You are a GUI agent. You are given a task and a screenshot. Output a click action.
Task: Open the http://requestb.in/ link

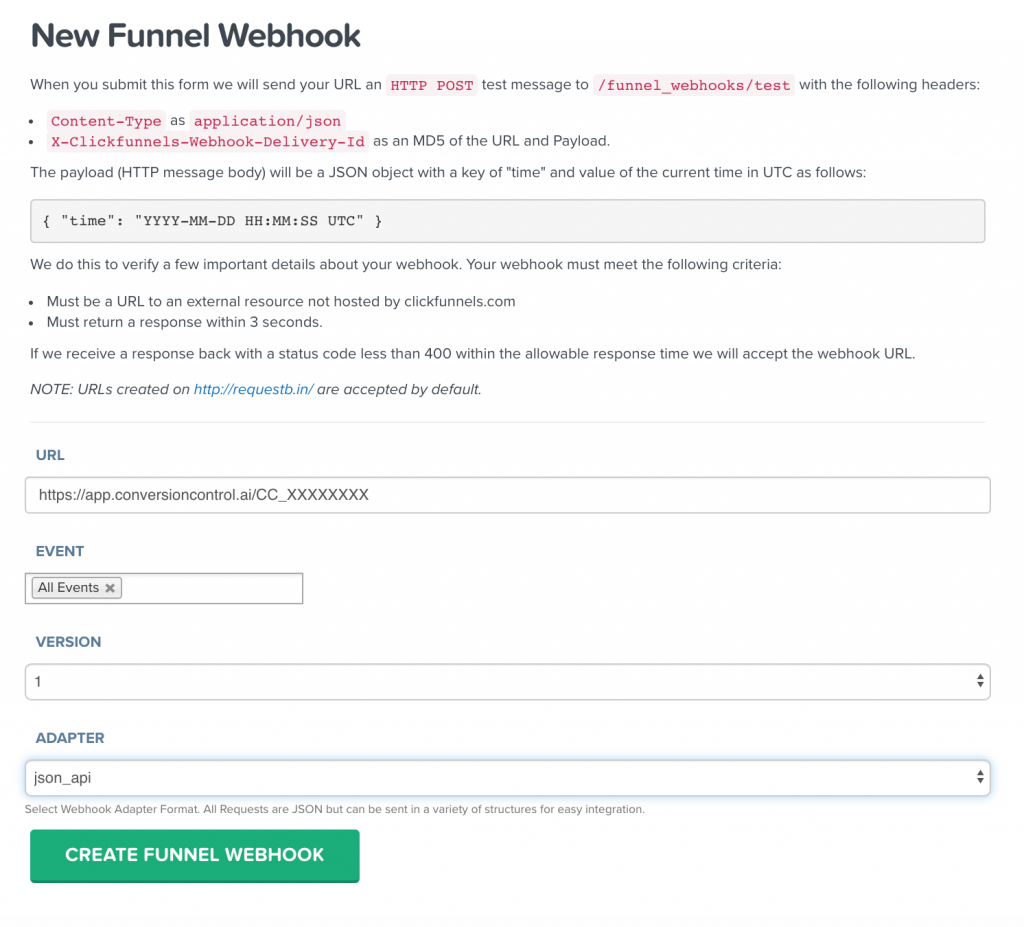click(x=253, y=389)
